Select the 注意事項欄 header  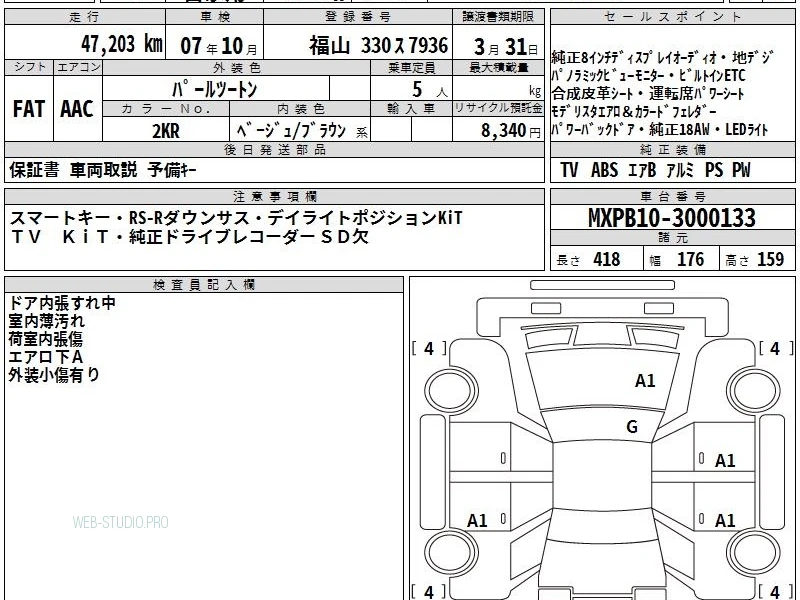(274, 196)
